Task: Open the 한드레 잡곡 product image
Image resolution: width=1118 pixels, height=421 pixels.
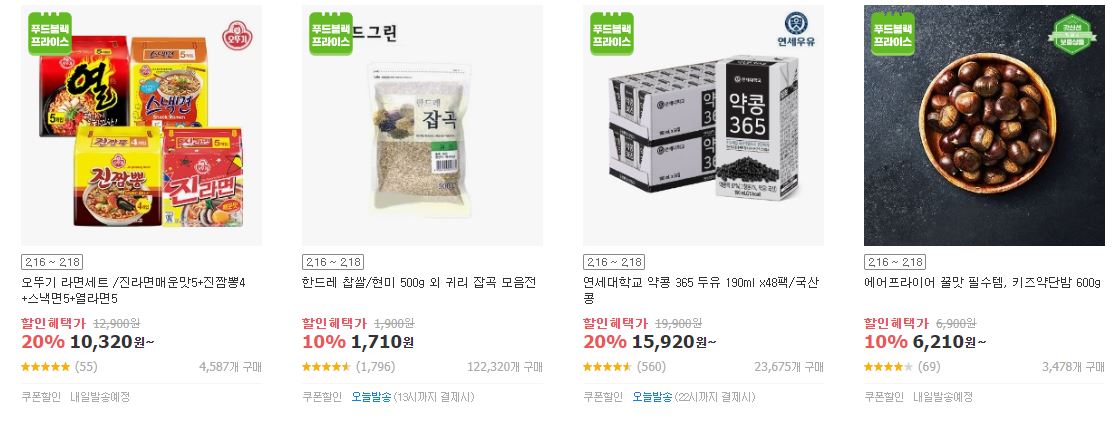Action: point(422,126)
